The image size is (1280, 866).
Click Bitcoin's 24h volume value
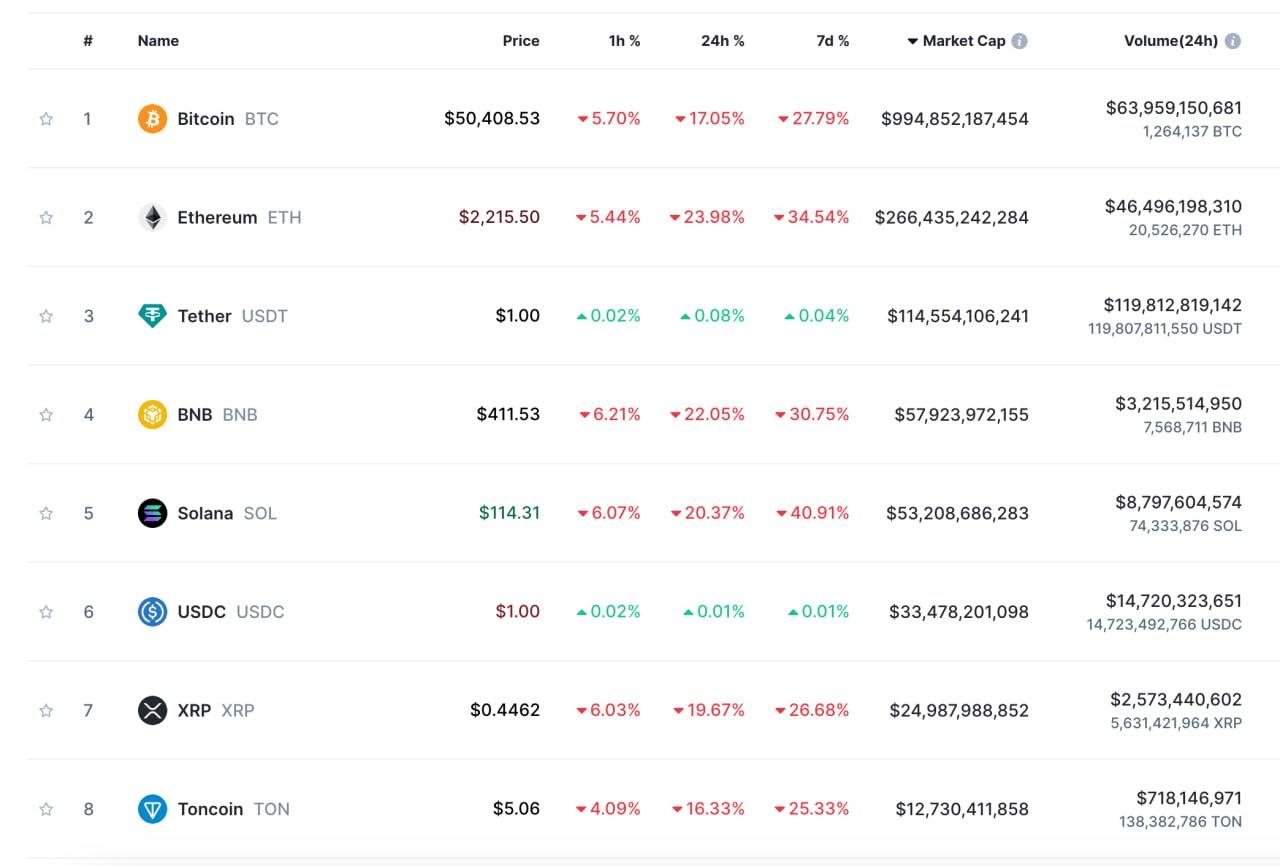[1173, 108]
